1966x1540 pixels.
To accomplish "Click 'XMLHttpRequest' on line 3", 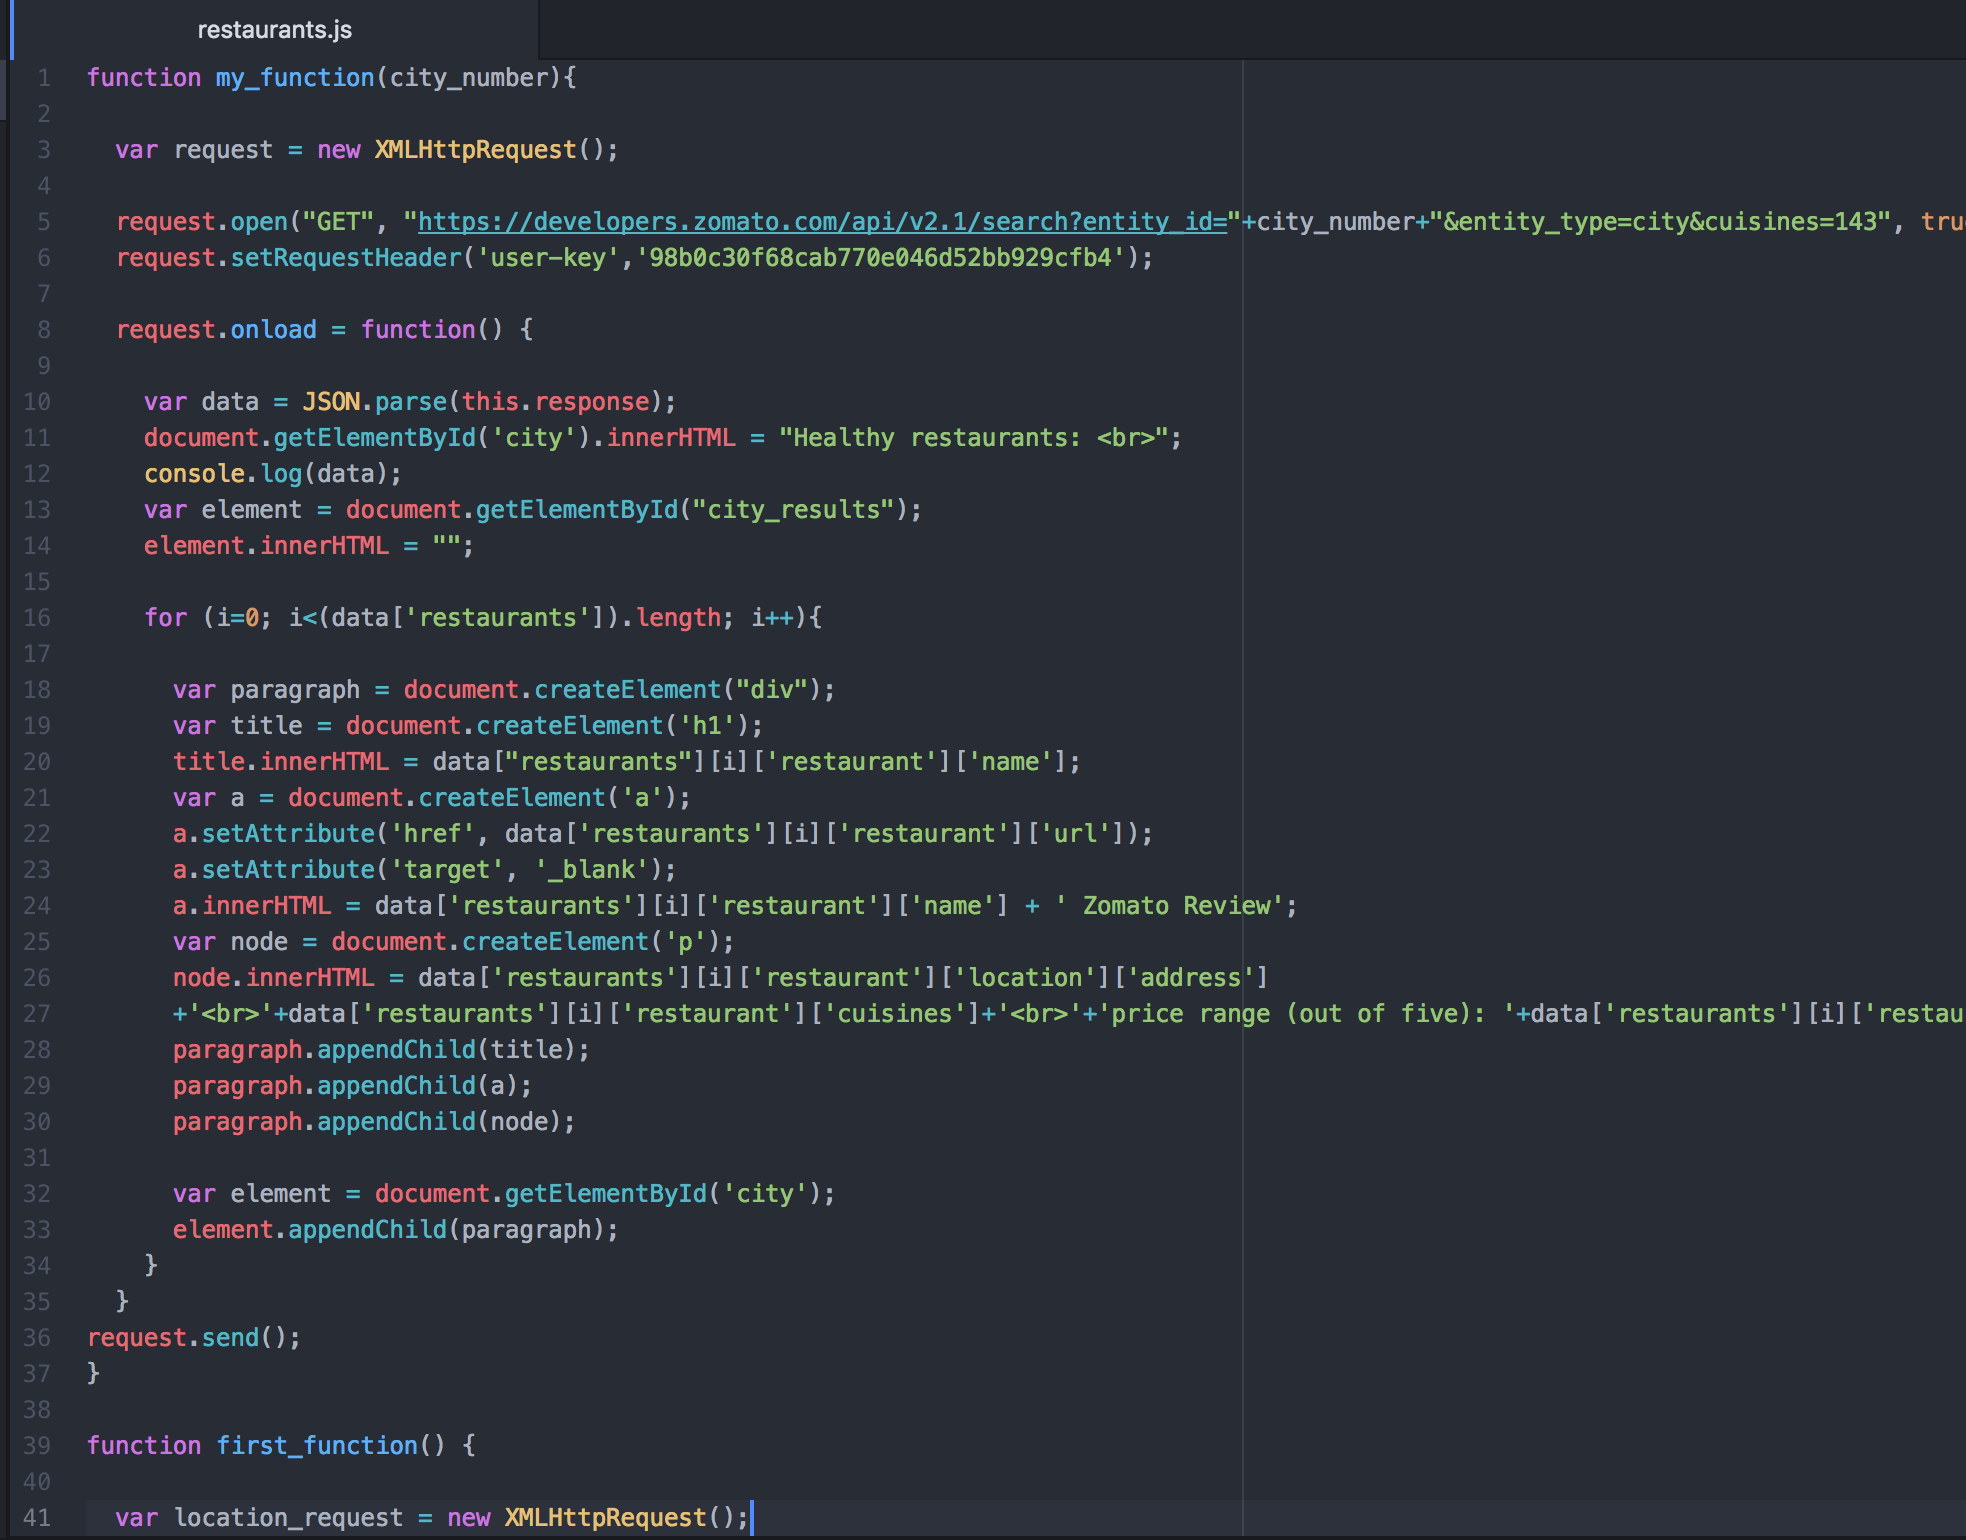I will 476,149.
